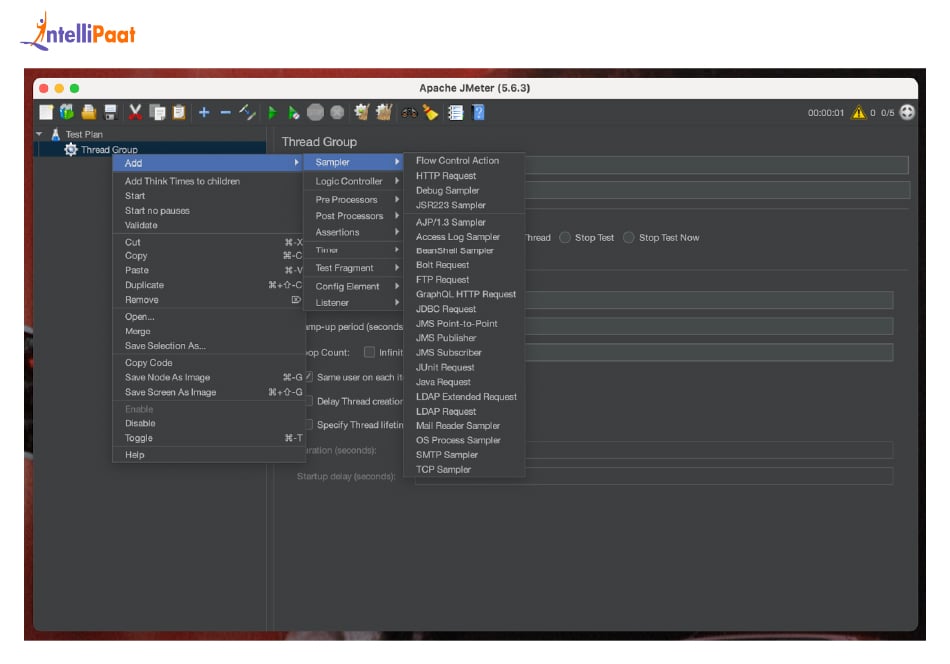This screenshot has width=950, height=664.
Task: Expand the Listener submenu
Action: point(353,302)
